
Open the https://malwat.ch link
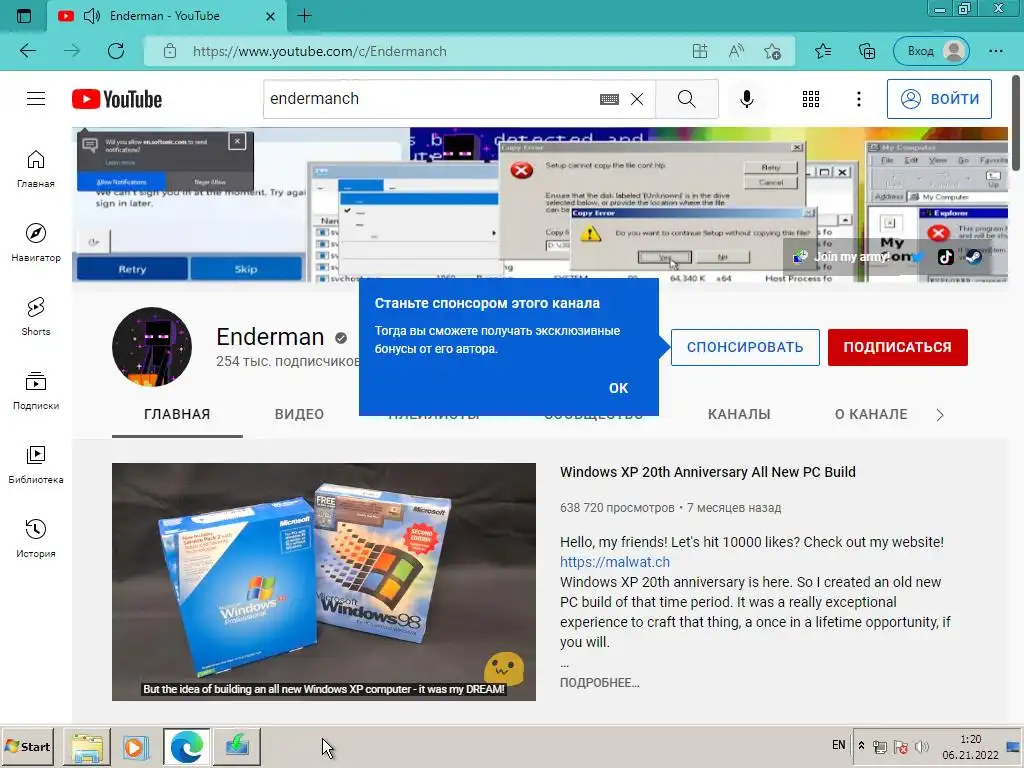tap(615, 562)
